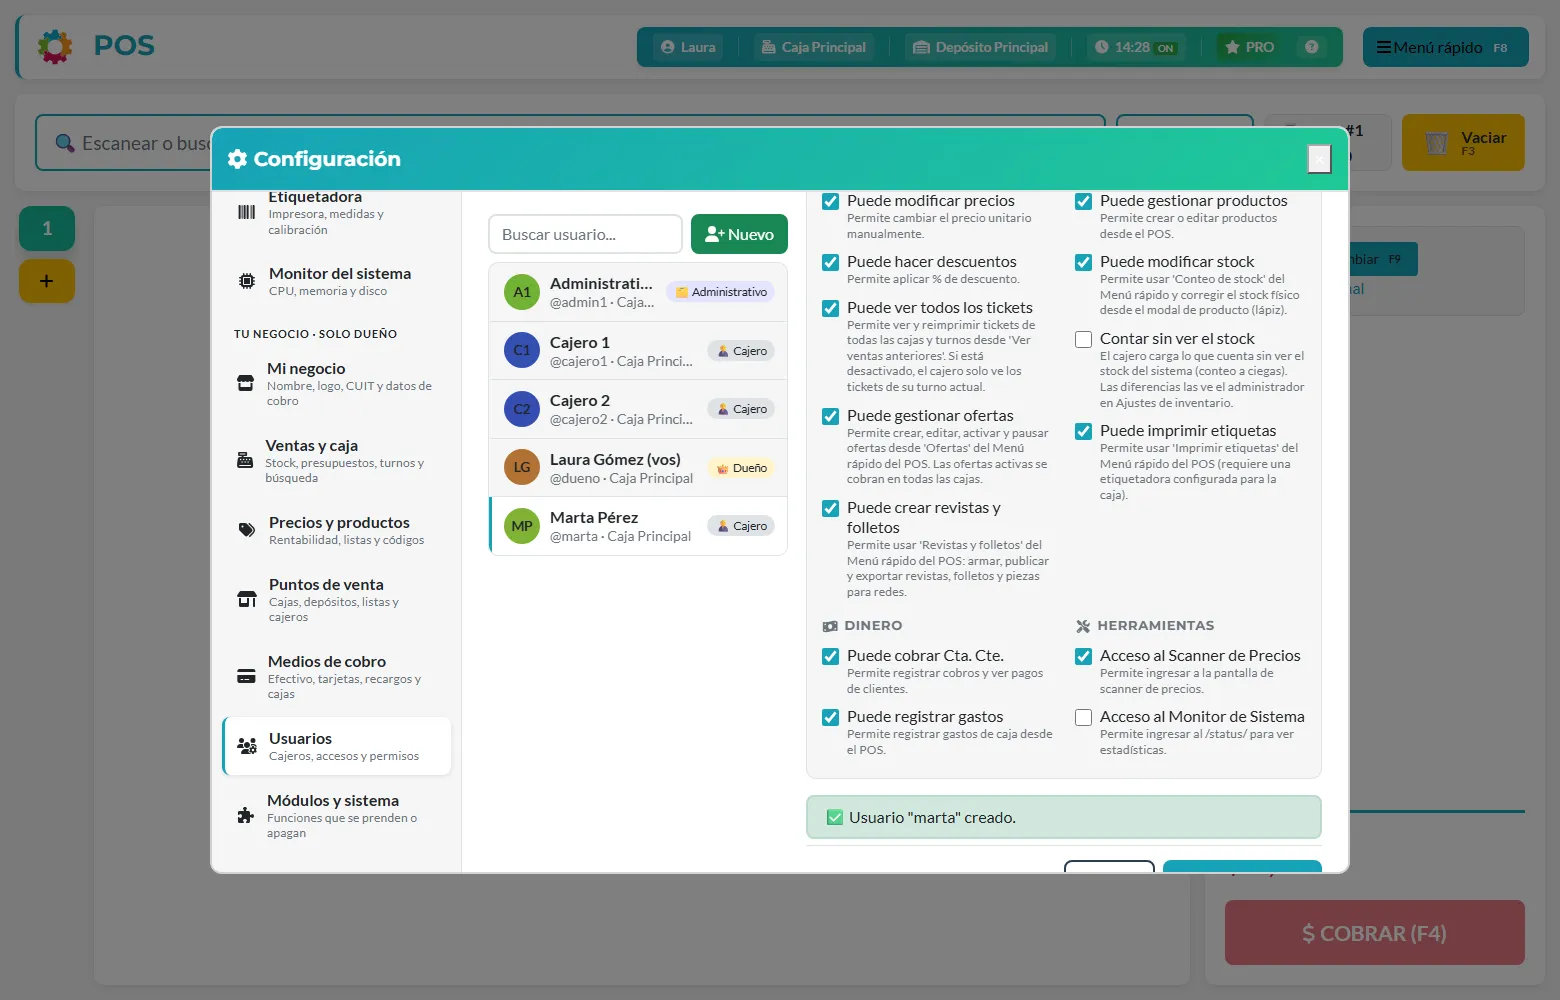Image resolution: width=1560 pixels, height=1000 pixels.
Task: Click the Vaciar F3 button
Action: pyautogui.click(x=1463, y=142)
